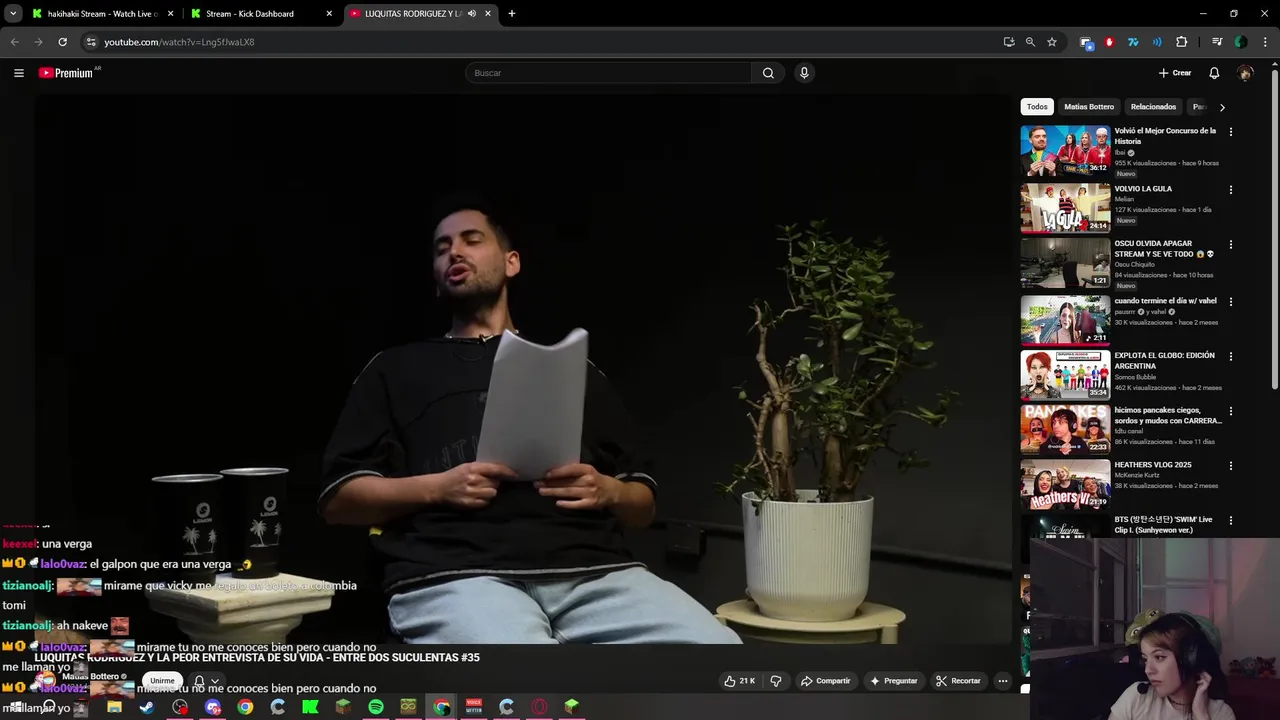Open the red hand ad-blocker extension
This screenshot has height=720, width=1280.
1109,42
